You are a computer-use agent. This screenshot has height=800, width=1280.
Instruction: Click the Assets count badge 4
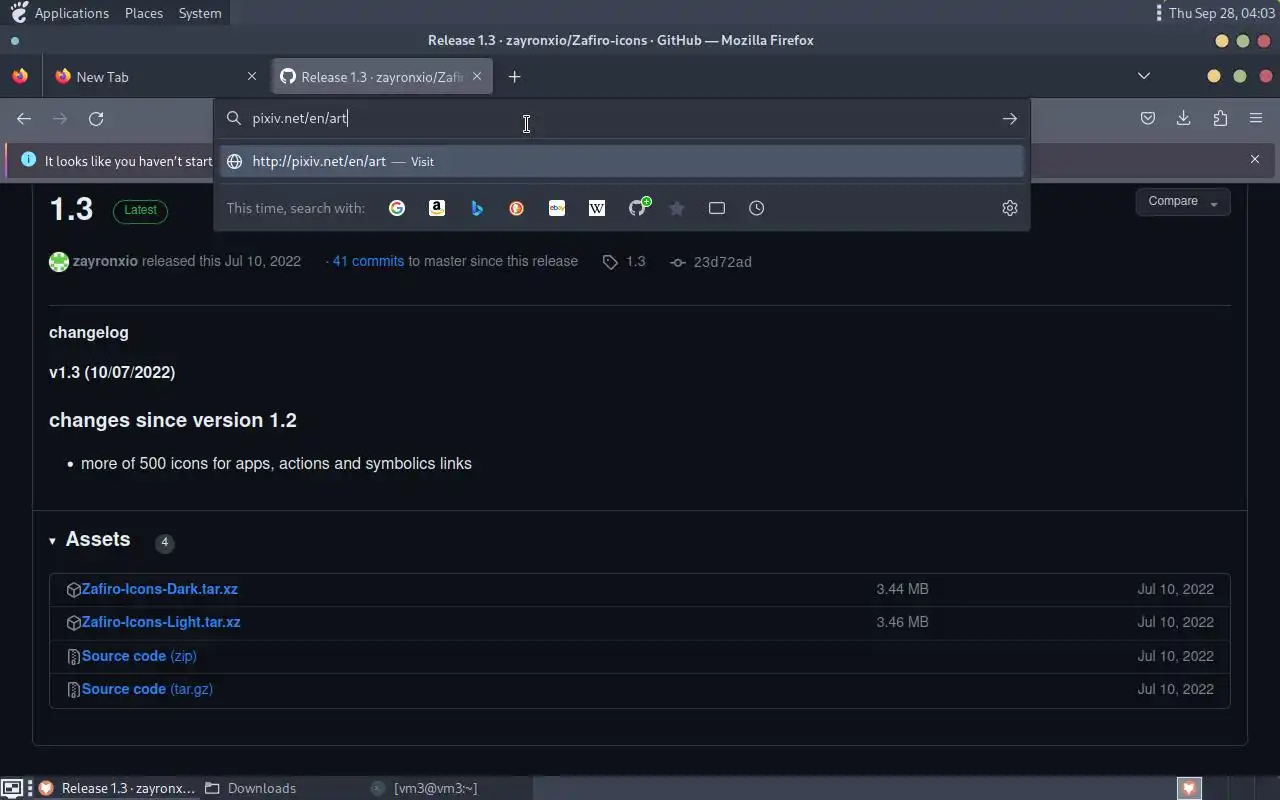[164, 542]
